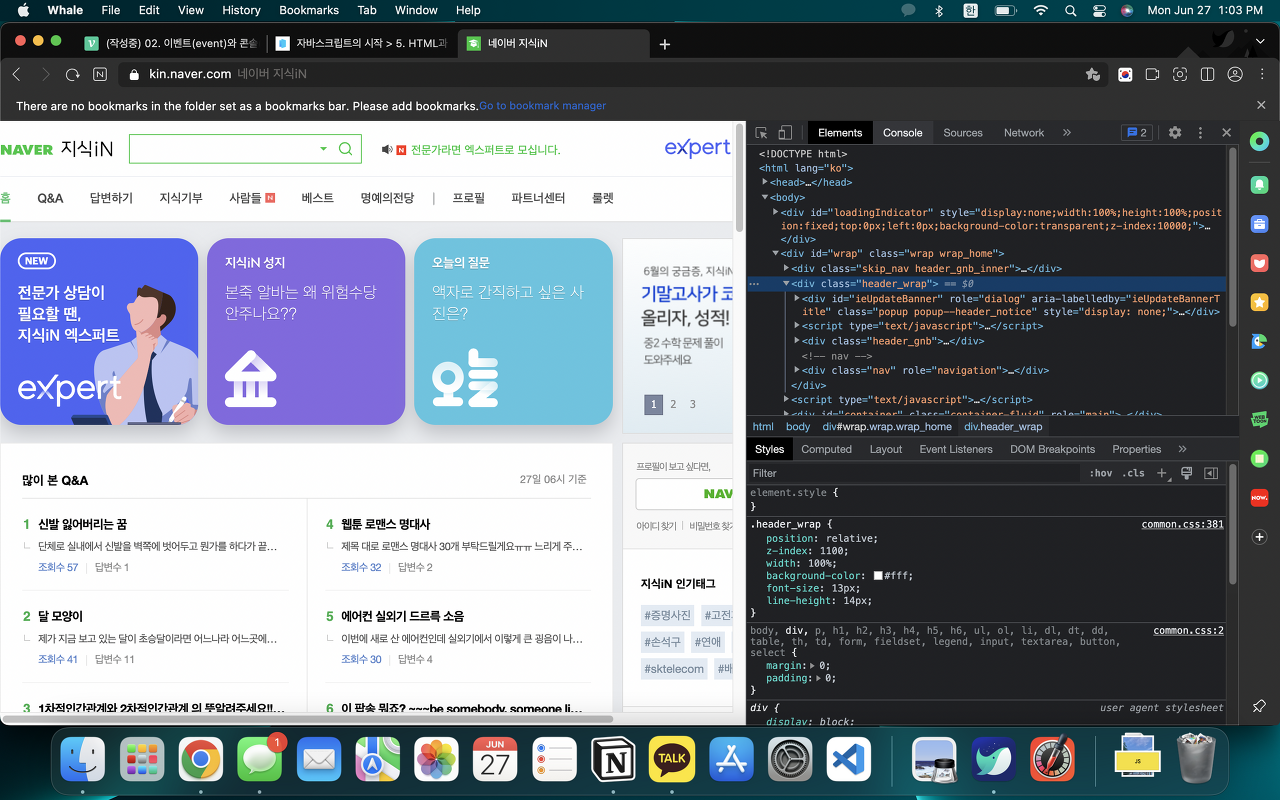Dismiss the bookmarks bar notice with X
The image size is (1280, 800).
point(1261,105)
